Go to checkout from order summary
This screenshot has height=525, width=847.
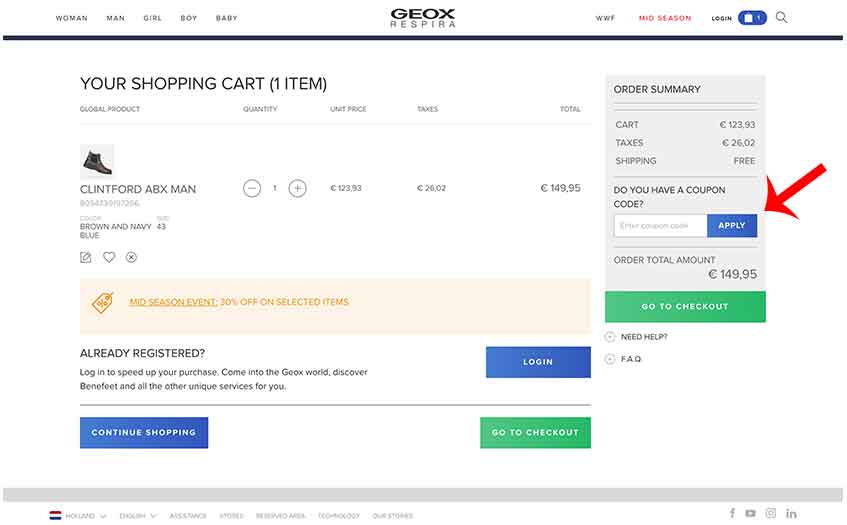pos(685,306)
